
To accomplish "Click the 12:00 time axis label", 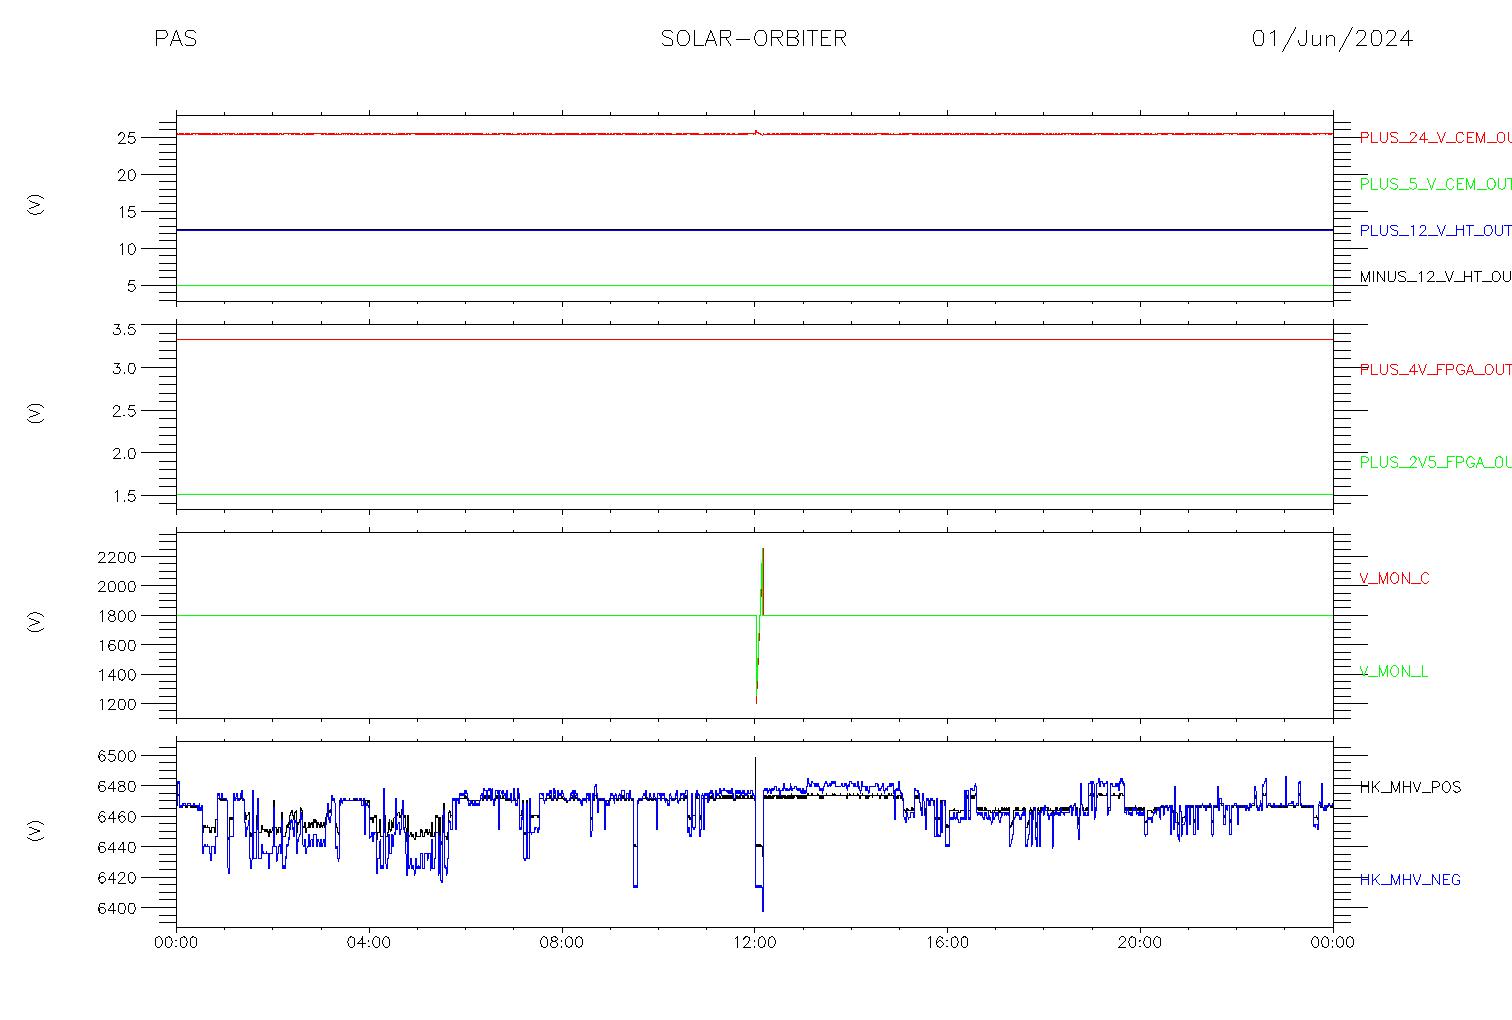I will (x=755, y=943).
